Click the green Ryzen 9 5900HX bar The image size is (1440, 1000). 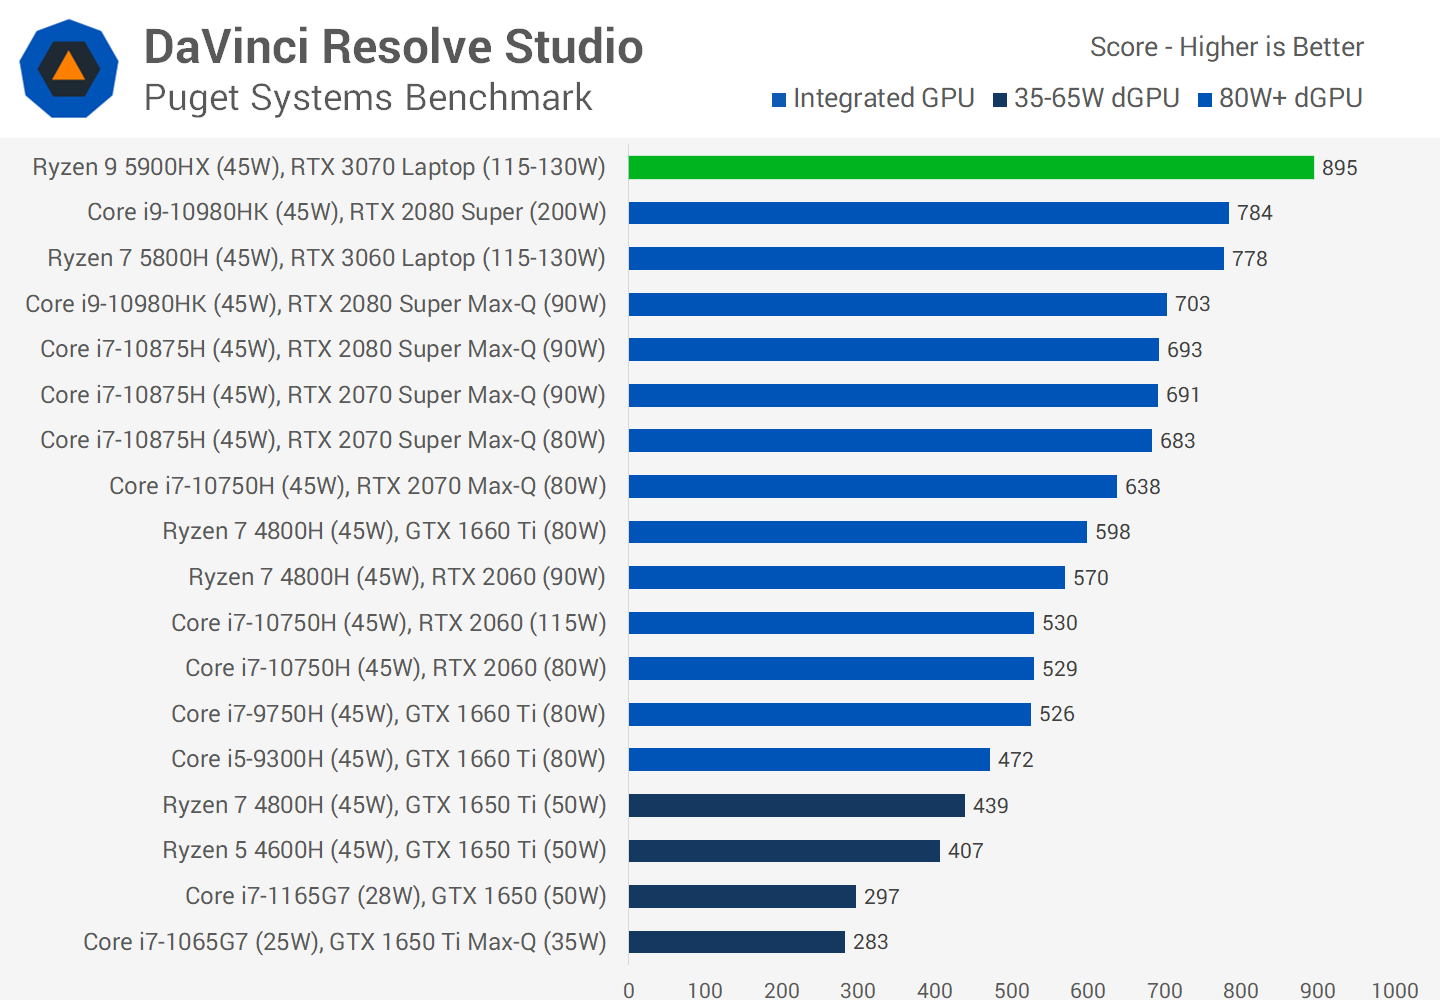coord(970,168)
